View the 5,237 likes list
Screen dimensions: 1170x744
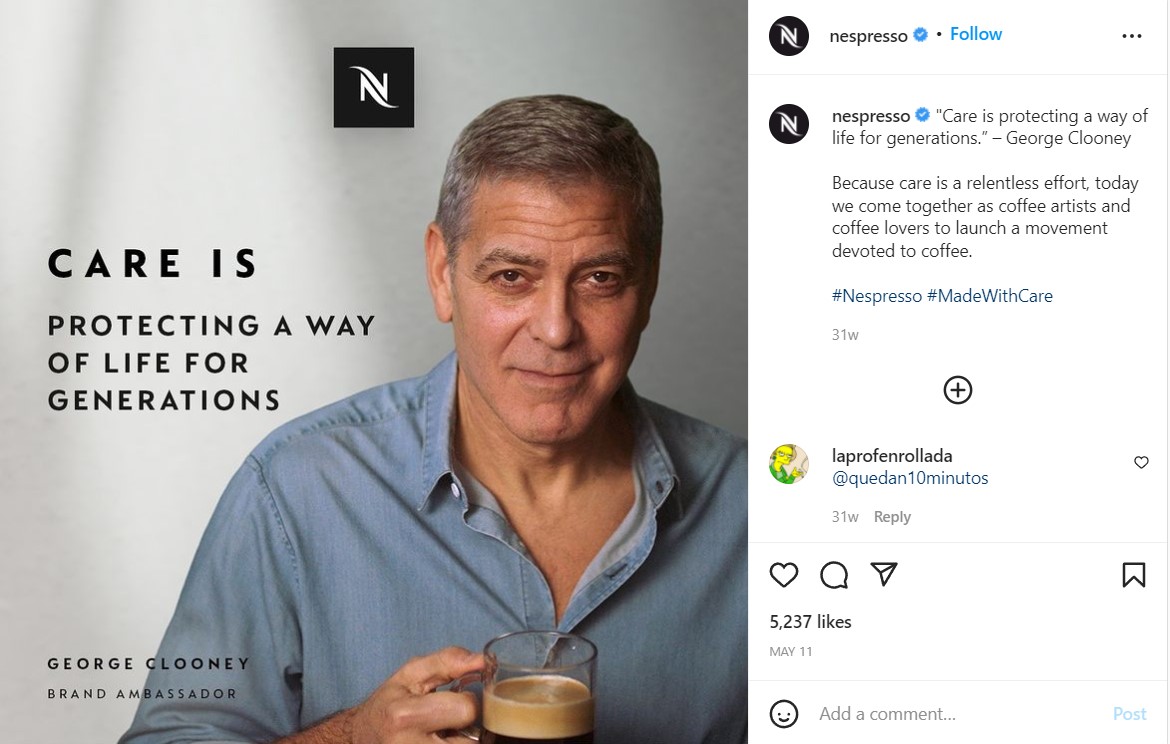(x=810, y=622)
